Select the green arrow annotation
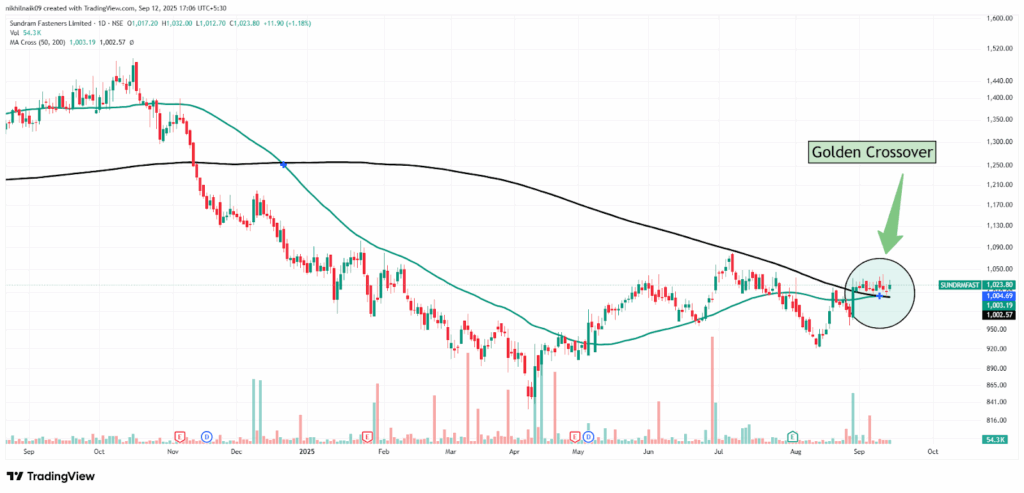1024x493 pixels. tap(893, 213)
